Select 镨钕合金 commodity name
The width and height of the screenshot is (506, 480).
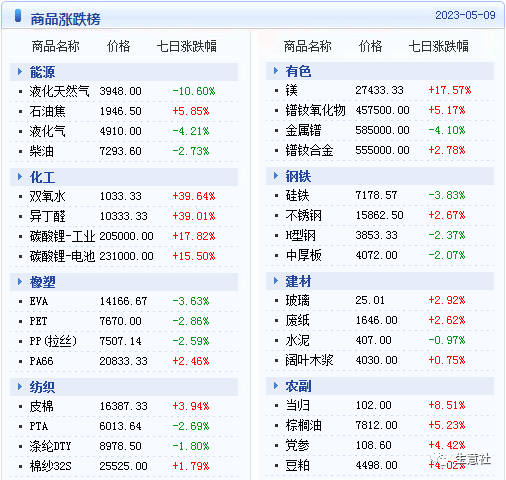click(309, 150)
